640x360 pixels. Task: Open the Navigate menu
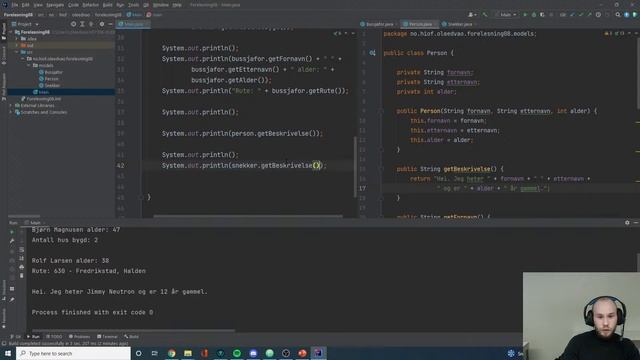(x=55, y=5)
